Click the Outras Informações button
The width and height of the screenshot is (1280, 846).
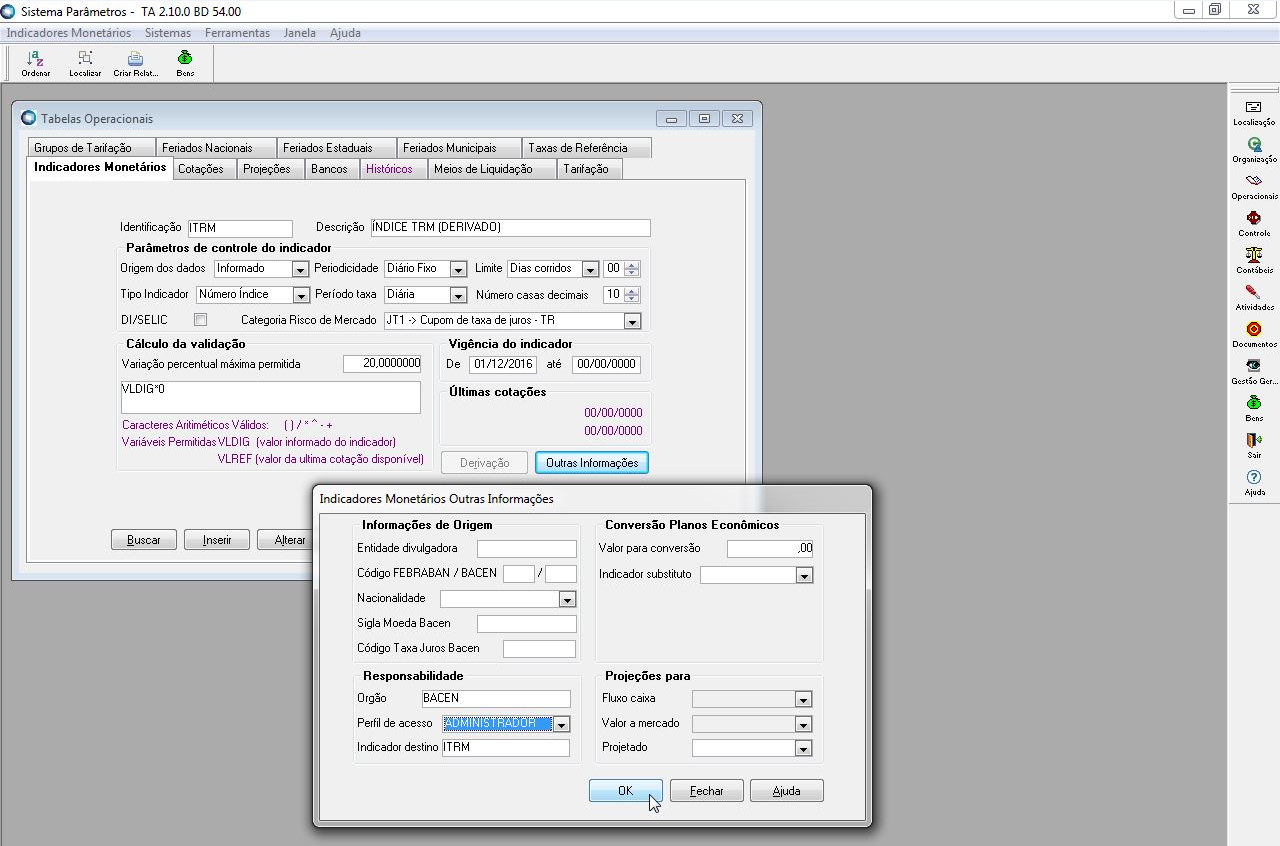(593, 463)
